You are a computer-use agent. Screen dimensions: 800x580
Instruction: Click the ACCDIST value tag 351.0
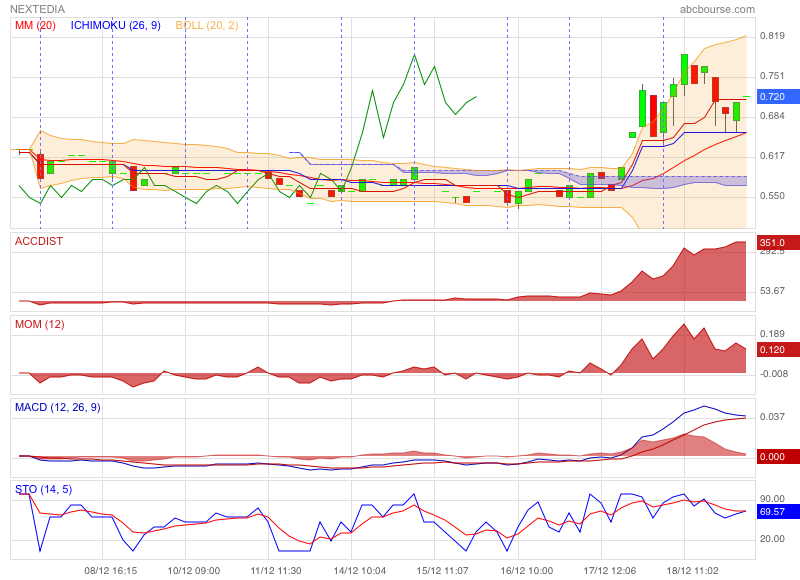pos(778,243)
